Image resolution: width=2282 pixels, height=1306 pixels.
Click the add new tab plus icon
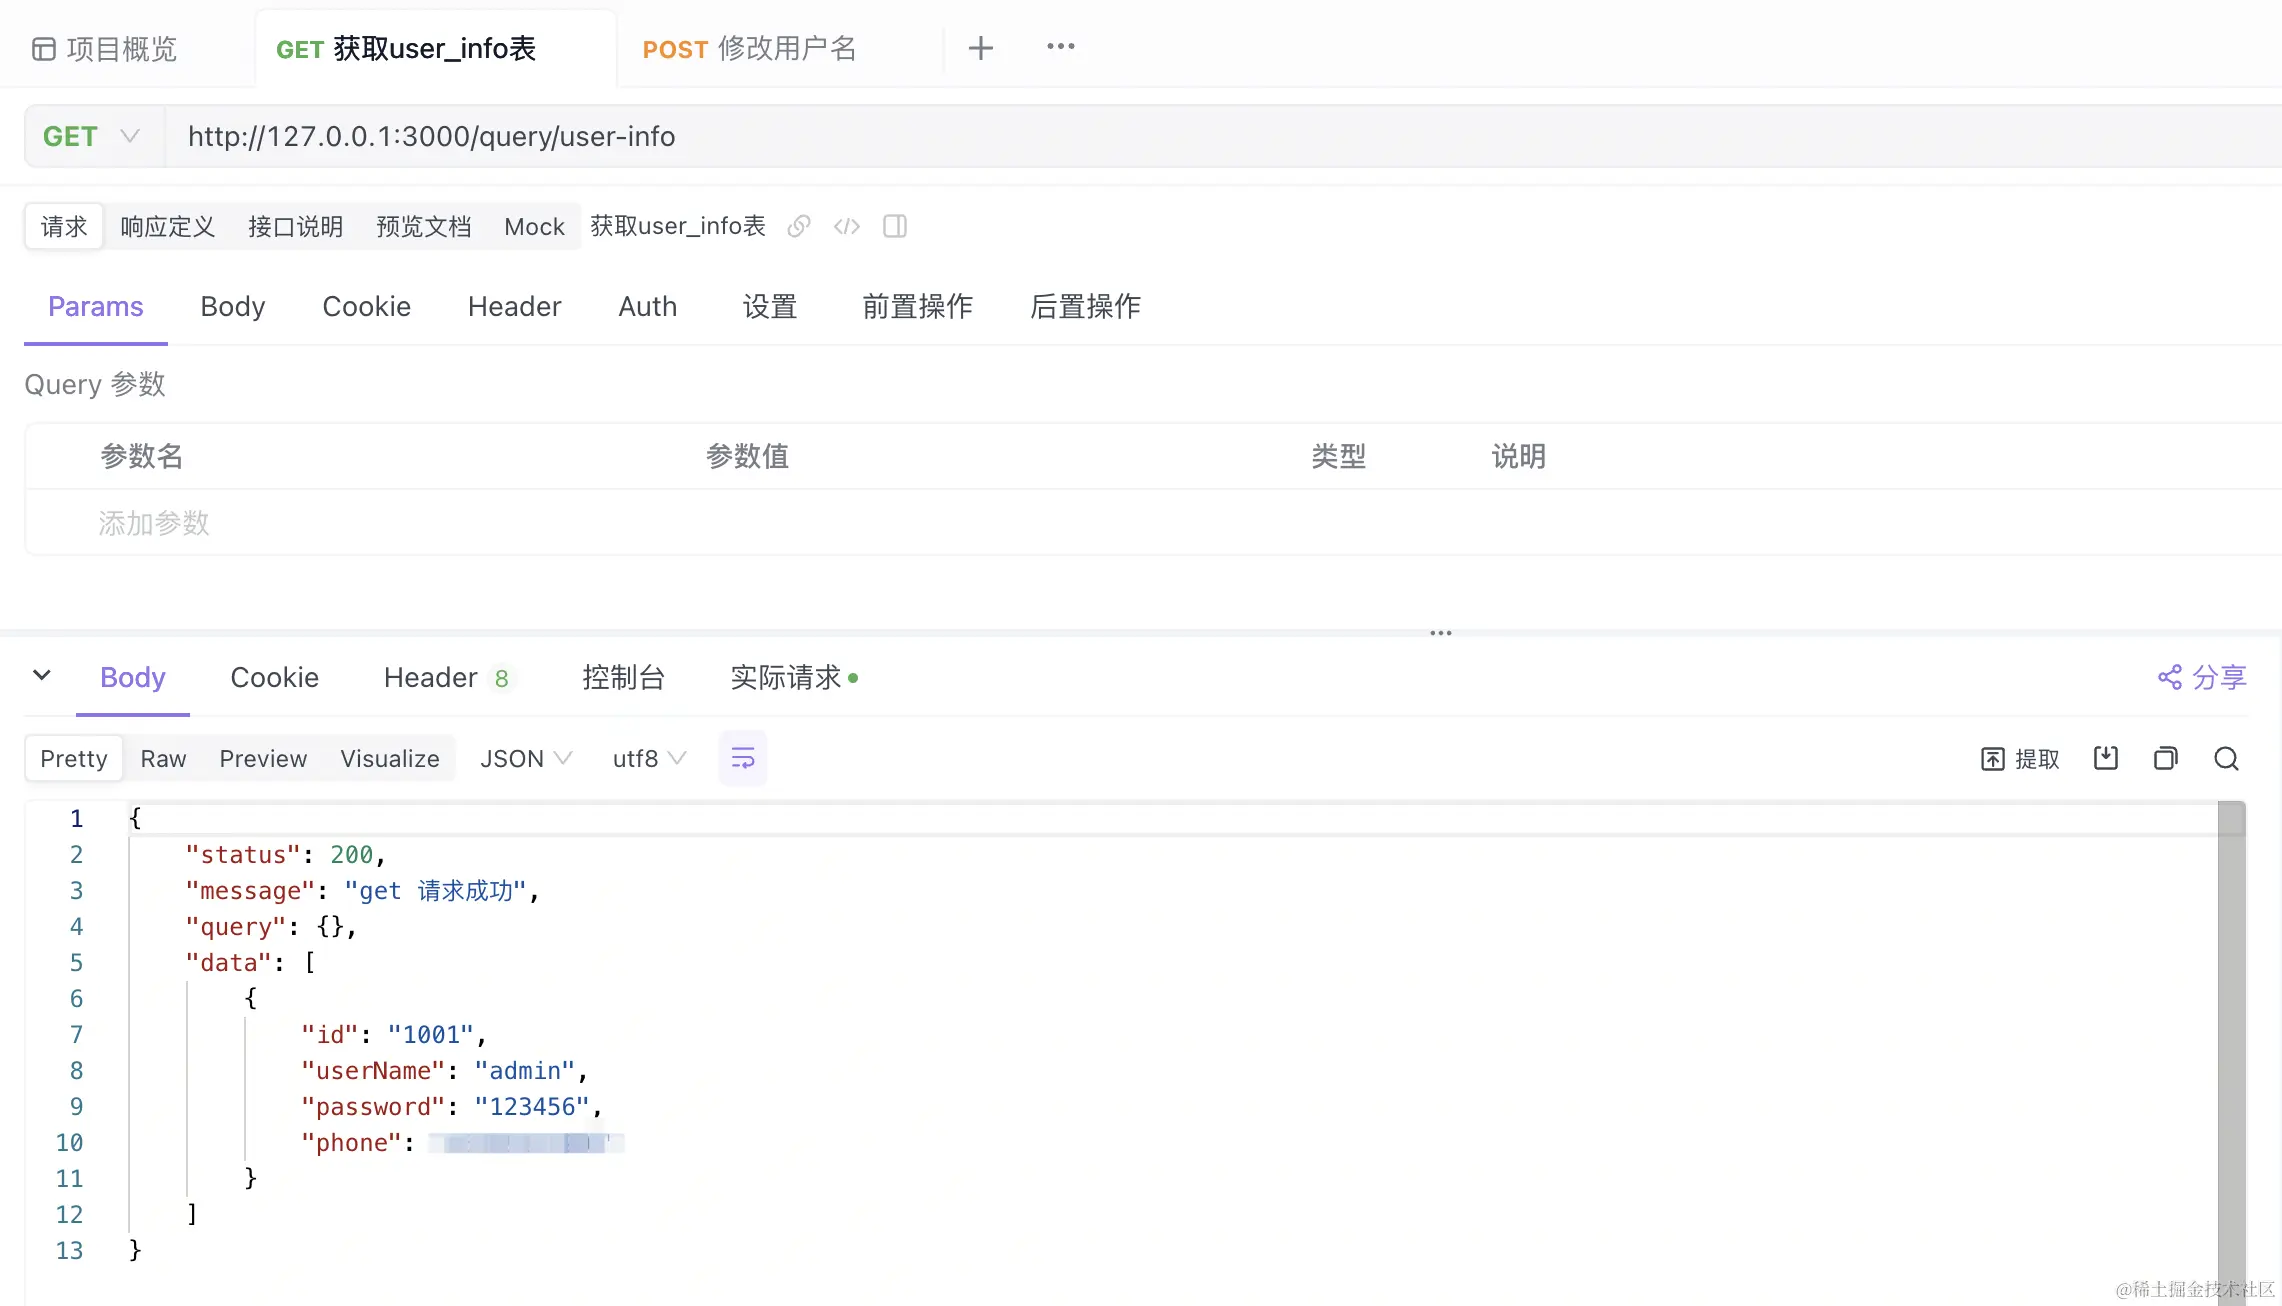click(x=980, y=48)
